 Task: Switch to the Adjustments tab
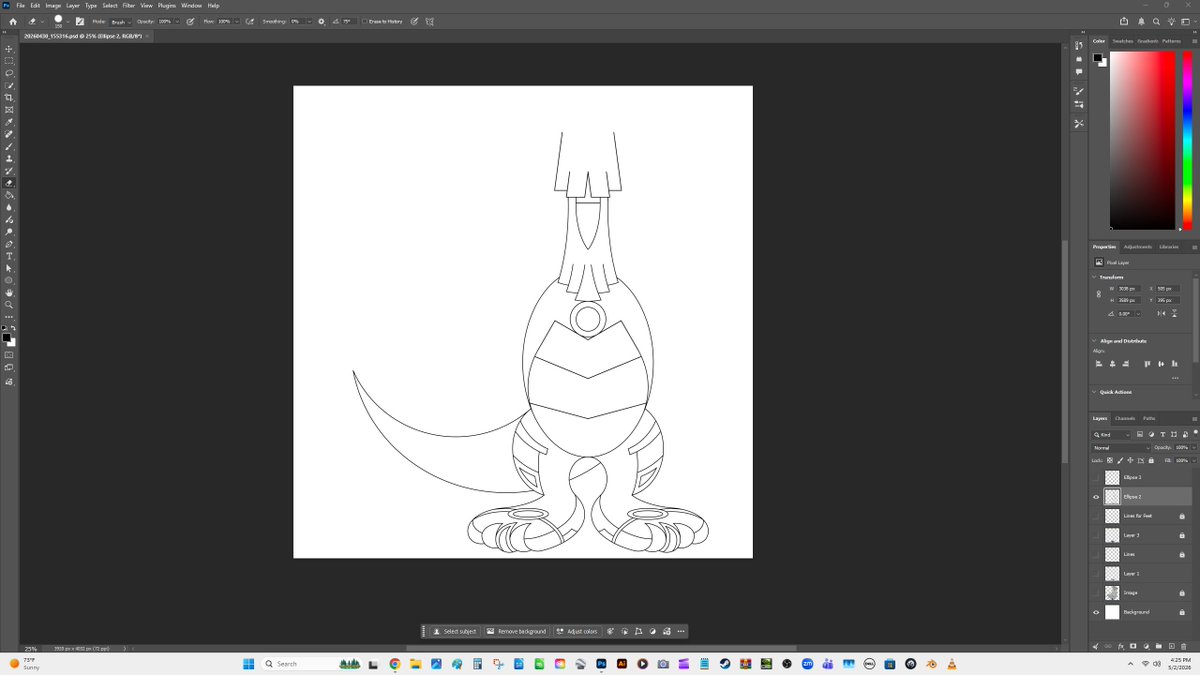1138,246
